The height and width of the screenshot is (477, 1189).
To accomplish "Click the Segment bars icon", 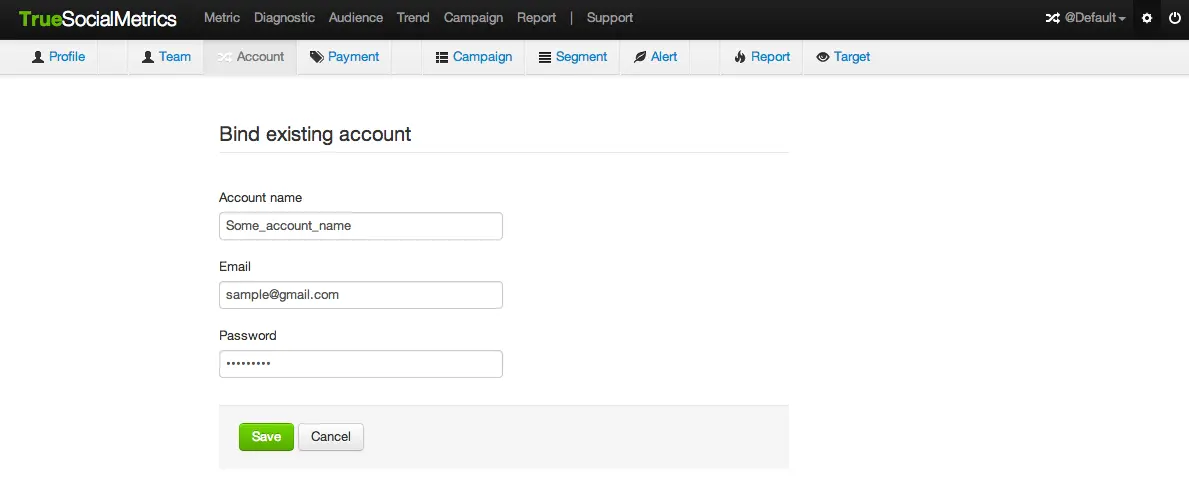I will click(545, 57).
